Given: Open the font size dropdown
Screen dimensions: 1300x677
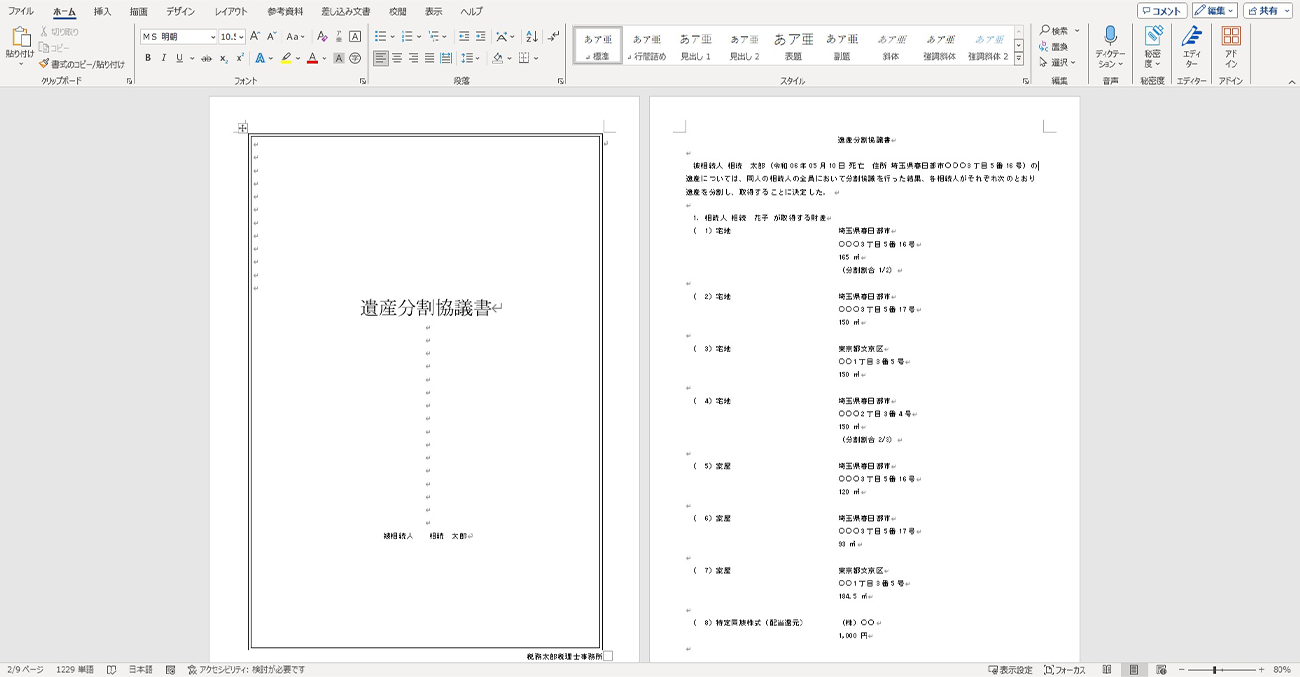Looking at the screenshot, I should point(241,37).
